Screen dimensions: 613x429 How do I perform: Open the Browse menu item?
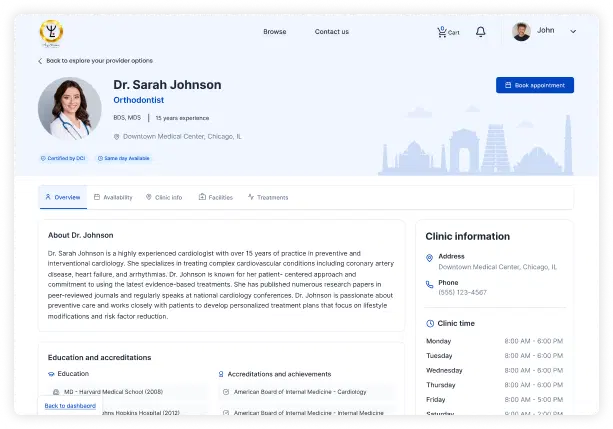pyautogui.click(x=274, y=32)
